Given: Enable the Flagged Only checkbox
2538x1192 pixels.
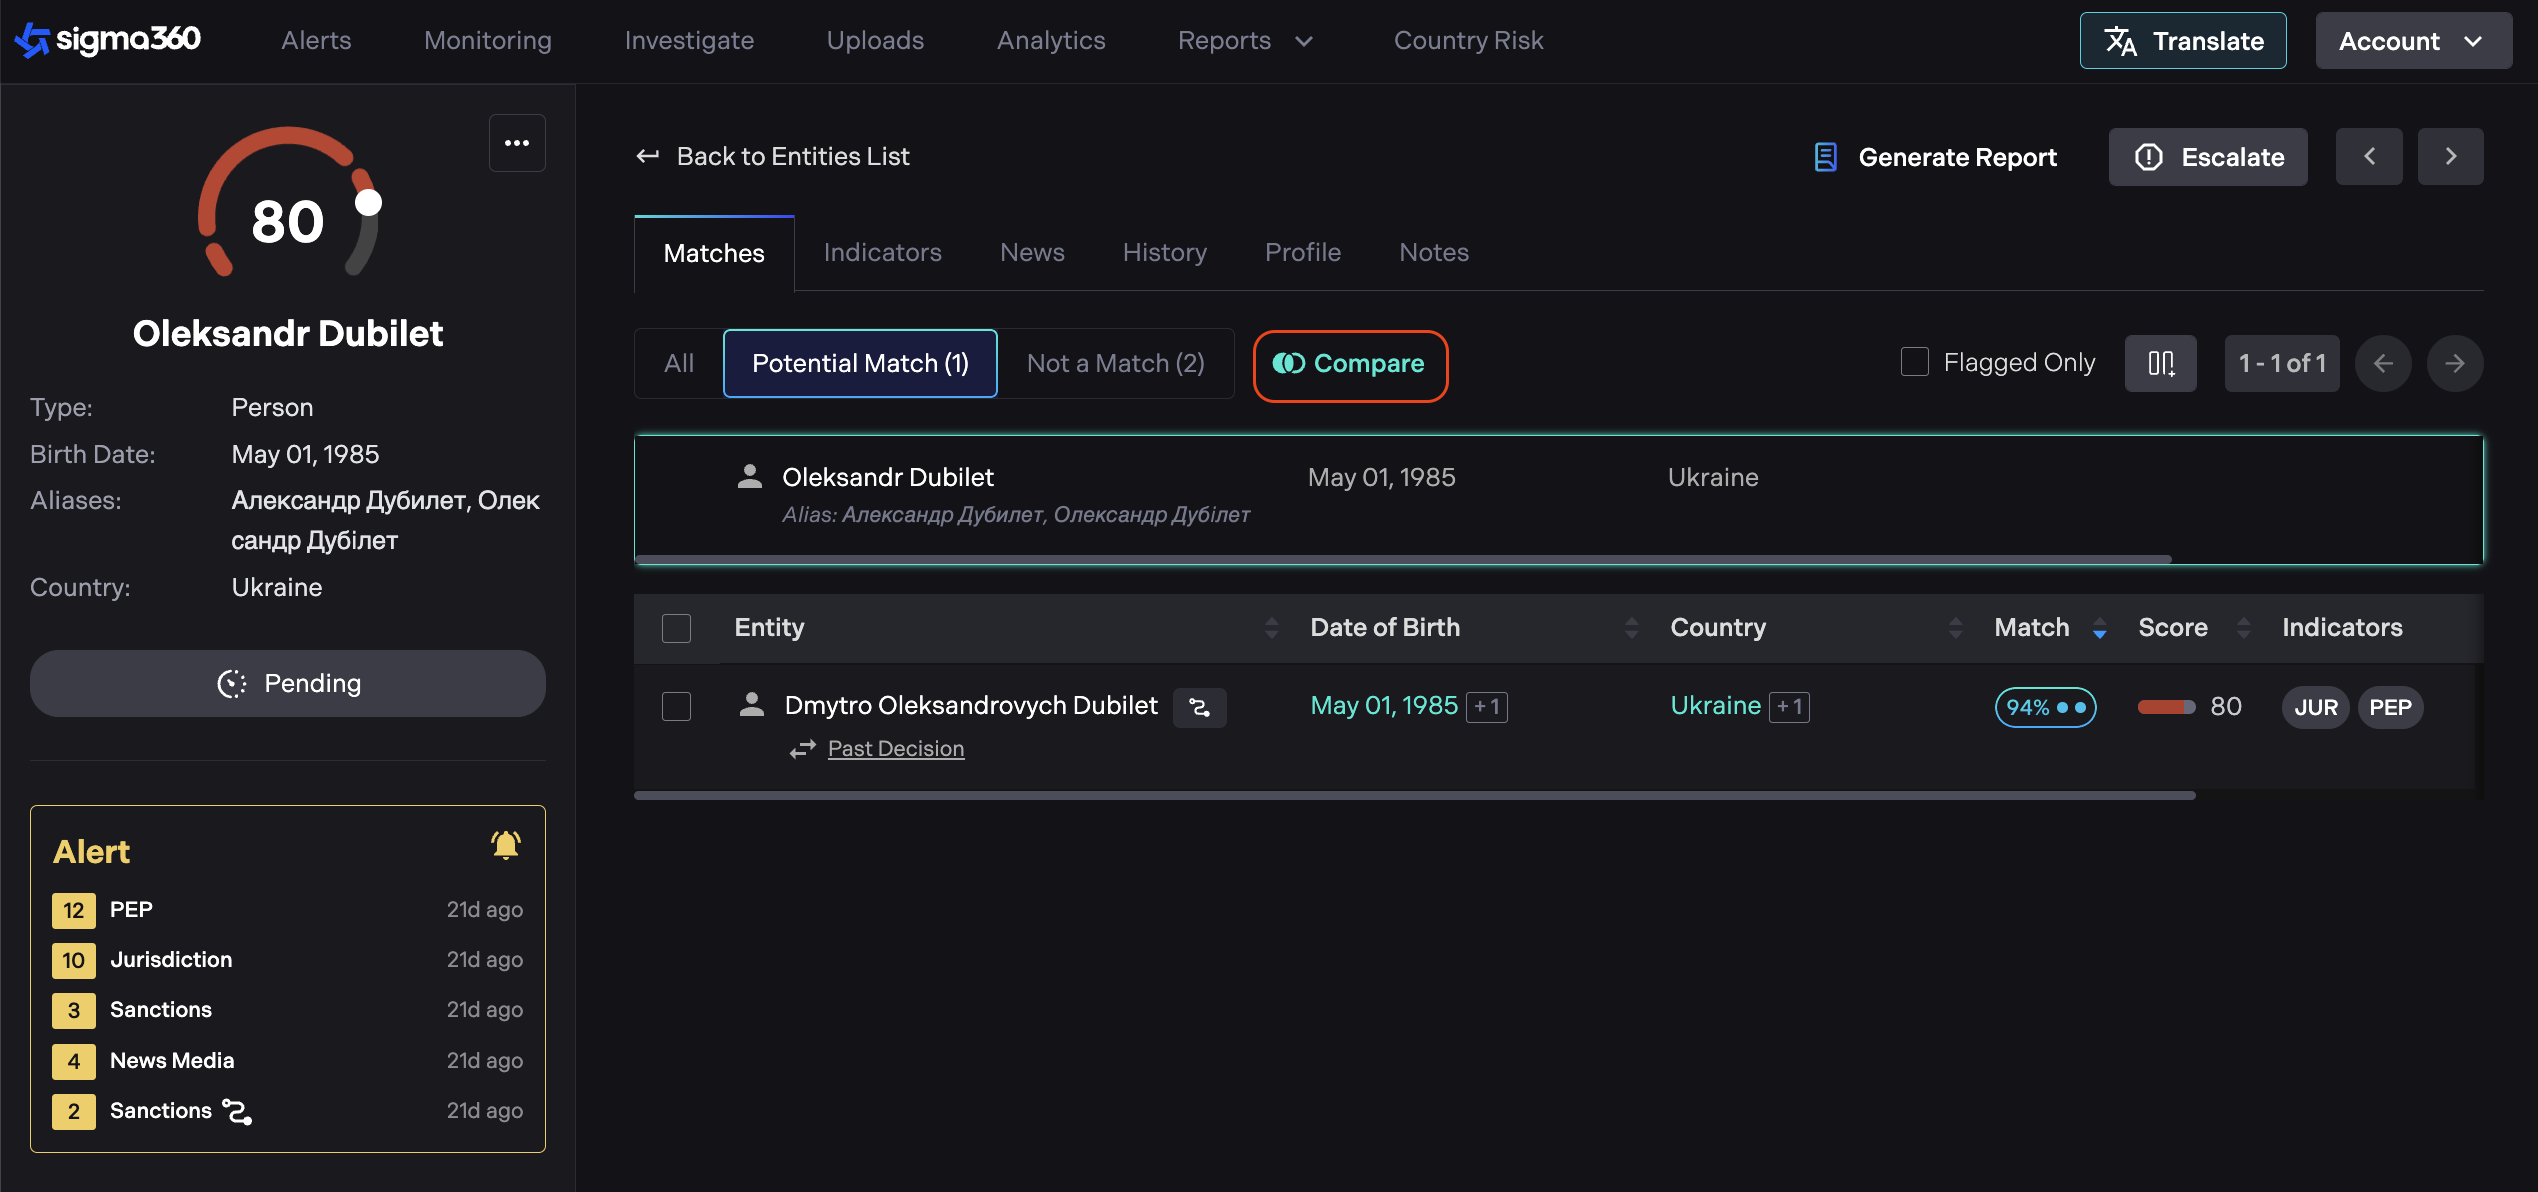Looking at the screenshot, I should pyautogui.click(x=1914, y=362).
